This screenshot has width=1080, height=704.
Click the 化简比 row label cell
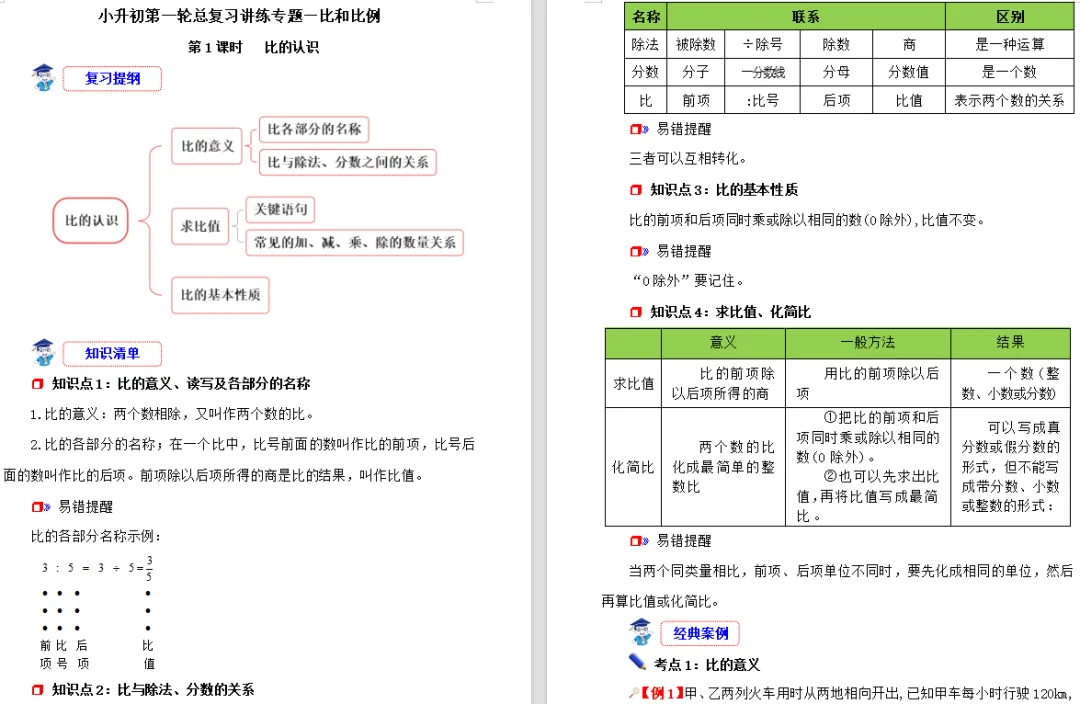(x=633, y=467)
